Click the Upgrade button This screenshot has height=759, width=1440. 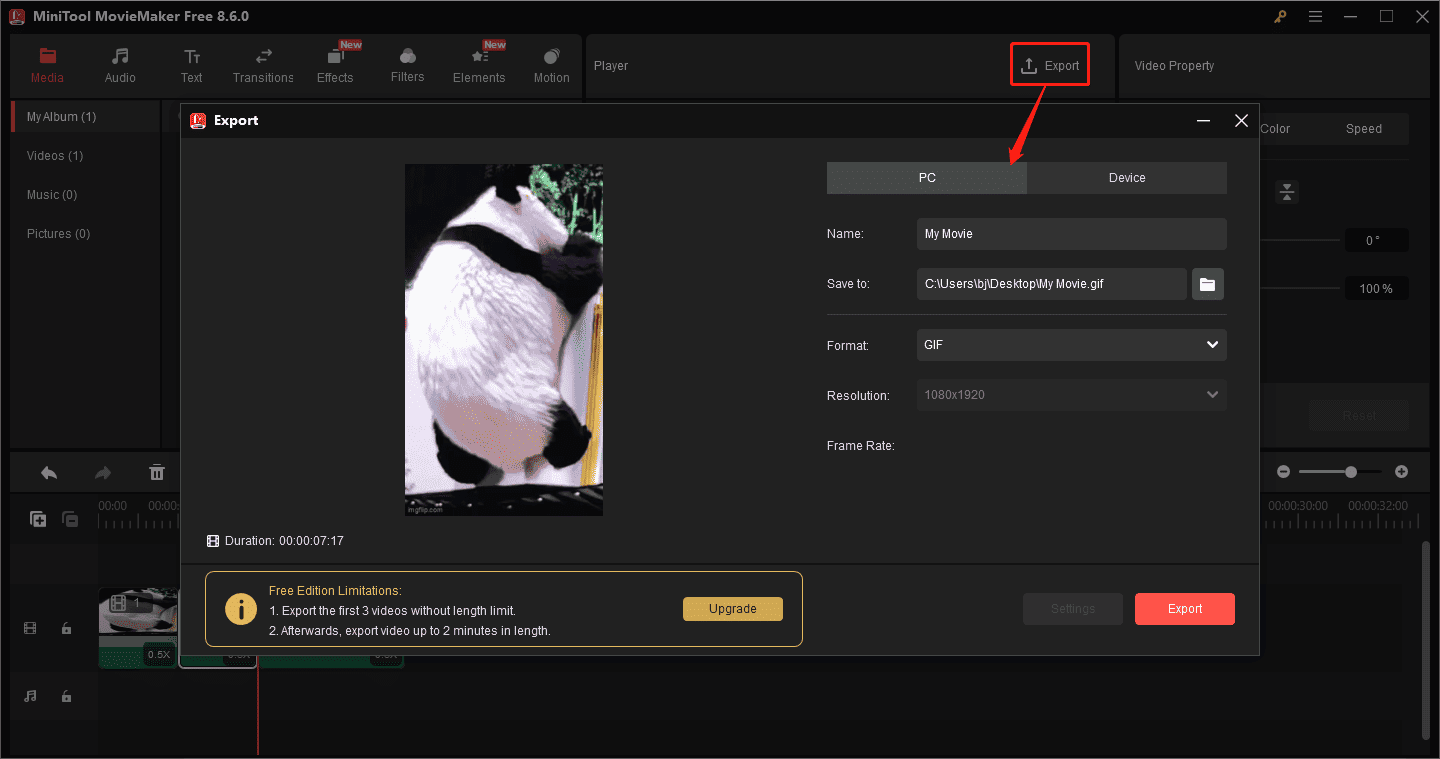pos(733,609)
